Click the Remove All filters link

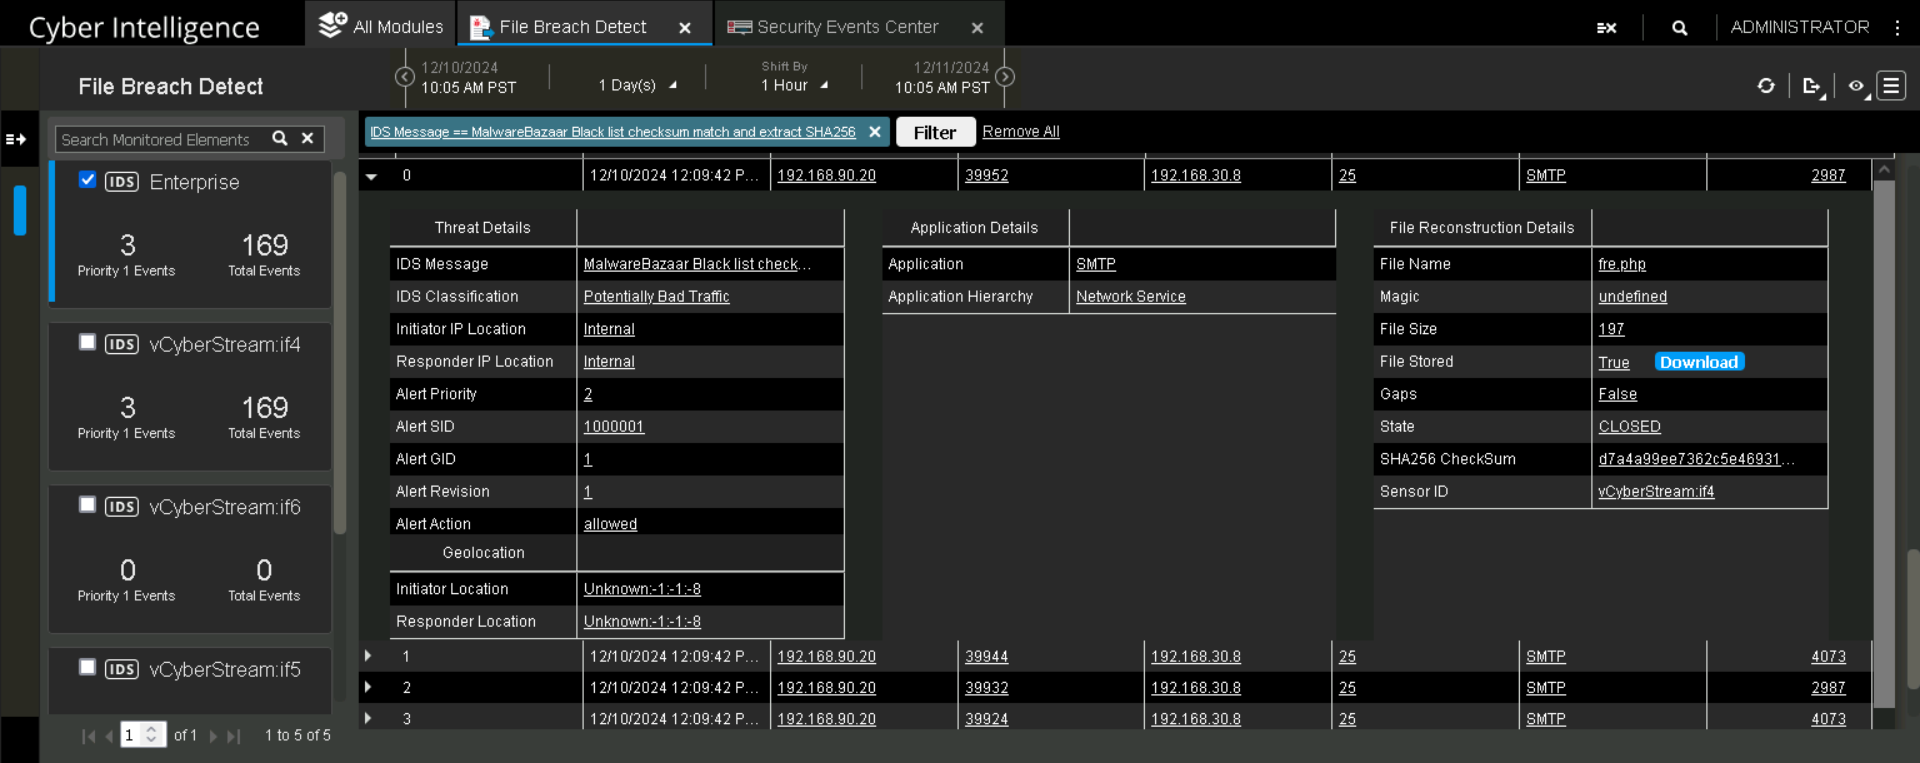click(x=1020, y=132)
